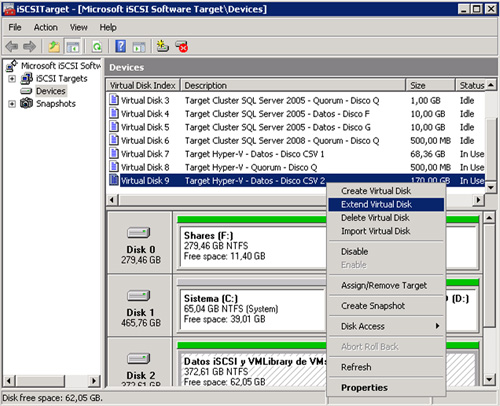Image resolution: width=500 pixels, height=406 pixels.
Task: Click the '1,00 GB' size cell
Action: pos(425,100)
